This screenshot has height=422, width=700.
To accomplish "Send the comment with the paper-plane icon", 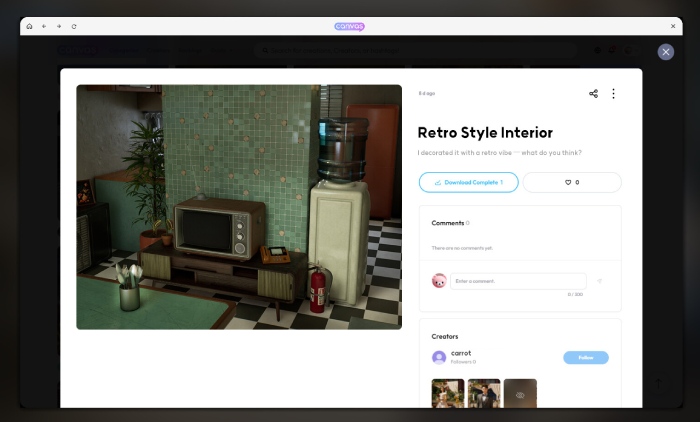I will point(600,281).
